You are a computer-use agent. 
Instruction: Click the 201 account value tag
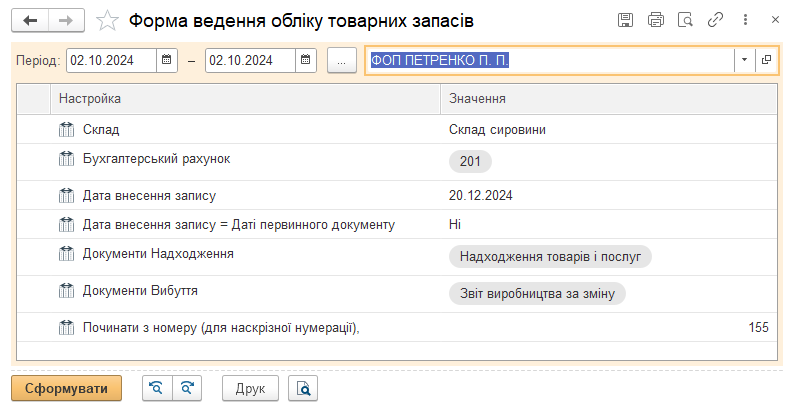470,161
